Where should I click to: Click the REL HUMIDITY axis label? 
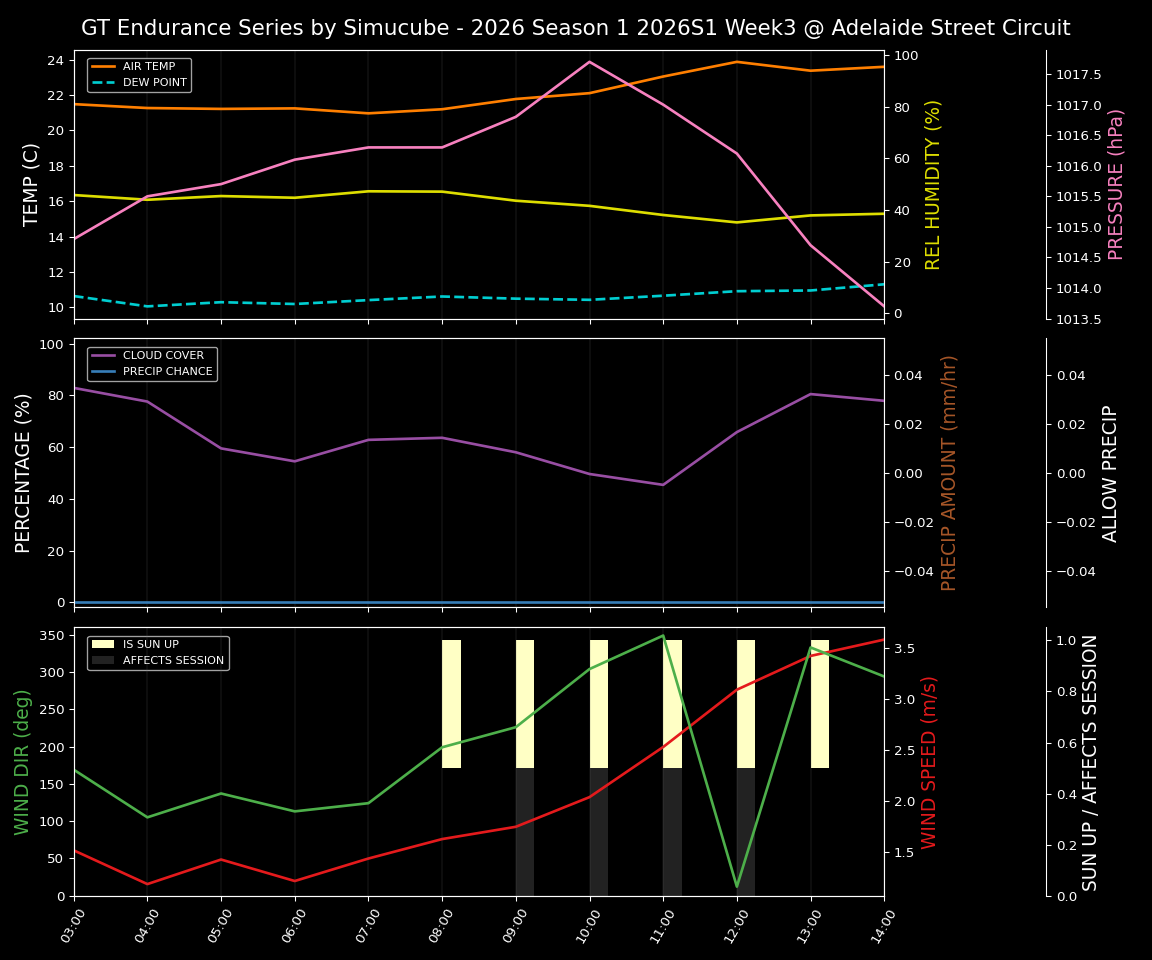pos(934,182)
